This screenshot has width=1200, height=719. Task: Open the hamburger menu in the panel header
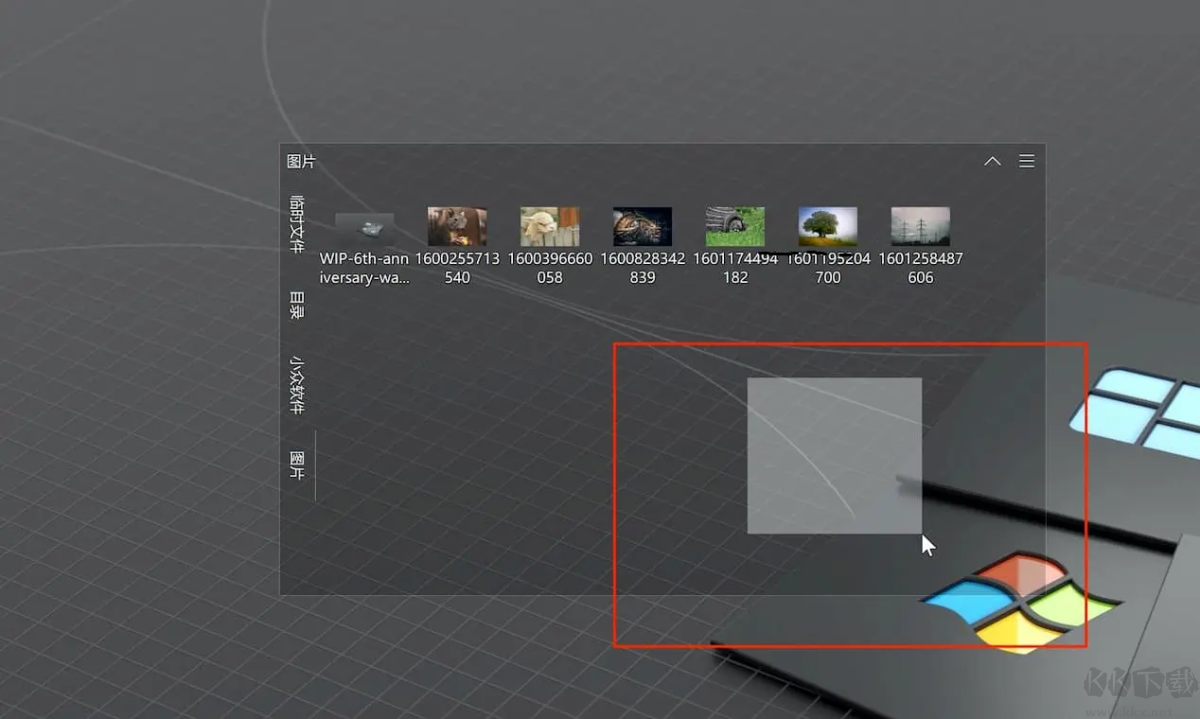(x=1027, y=161)
